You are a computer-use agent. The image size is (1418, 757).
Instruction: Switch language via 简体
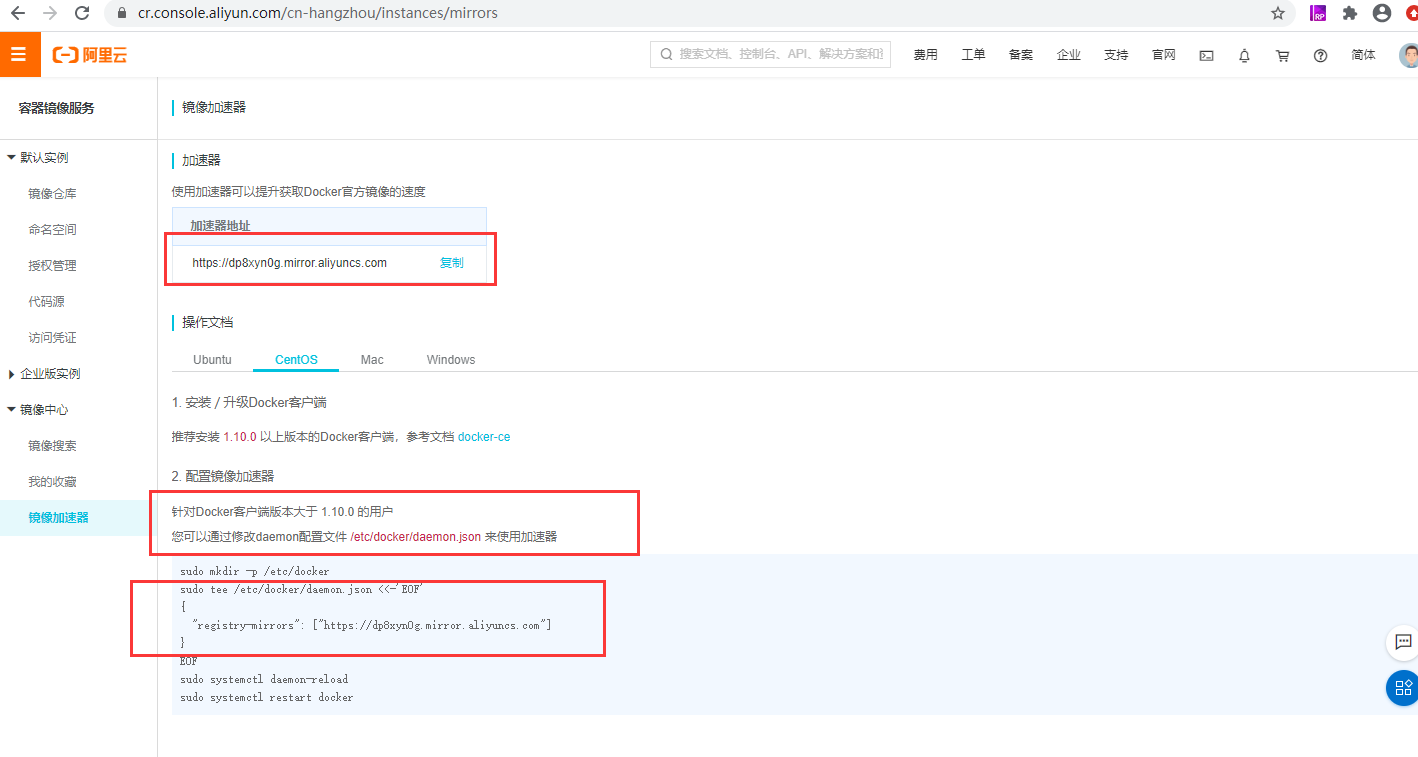(1364, 55)
